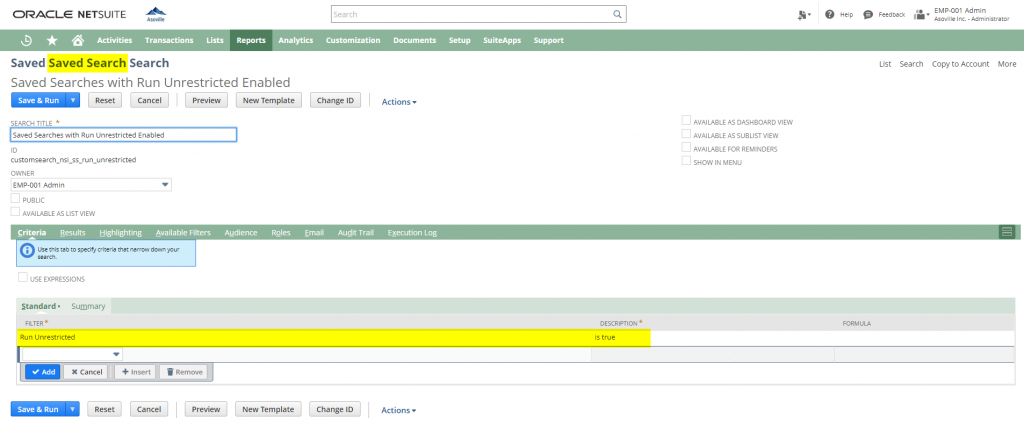Image resolution: width=1024 pixels, height=425 pixels.
Task: Click the top Reset button
Action: tap(104, 101)
